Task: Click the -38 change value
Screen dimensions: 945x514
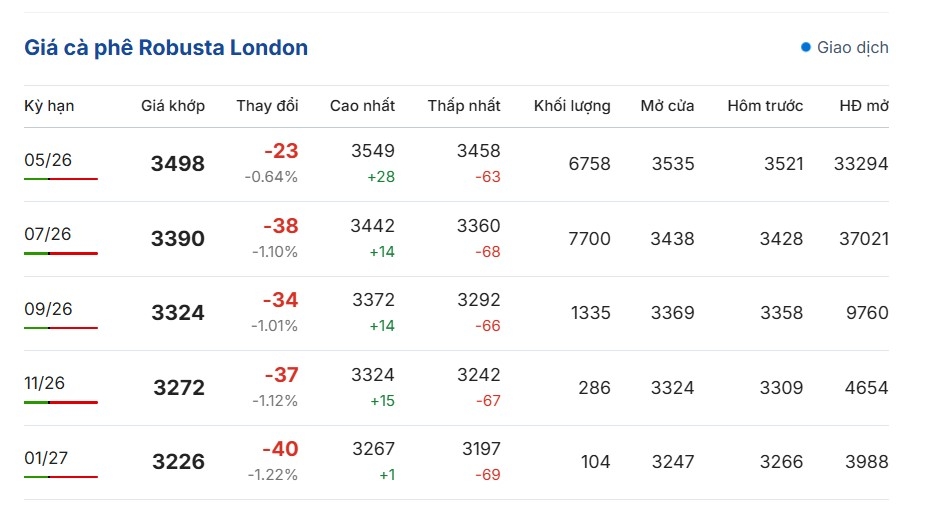Action: point(280,226)
